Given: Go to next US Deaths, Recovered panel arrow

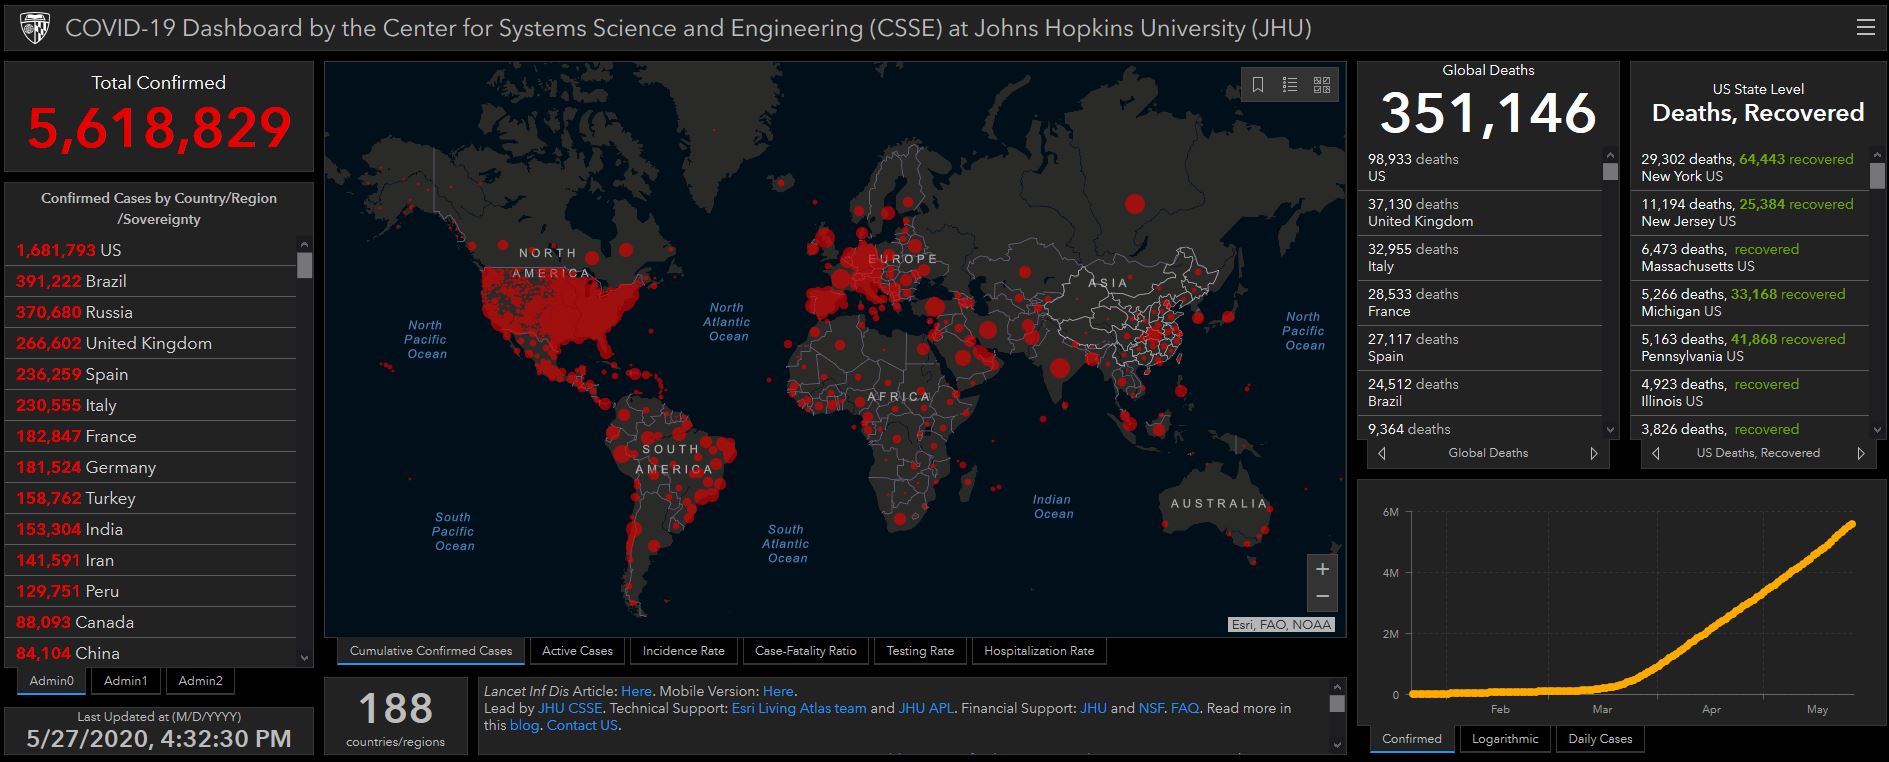Looking at the screenshot, I should 1861,453.
